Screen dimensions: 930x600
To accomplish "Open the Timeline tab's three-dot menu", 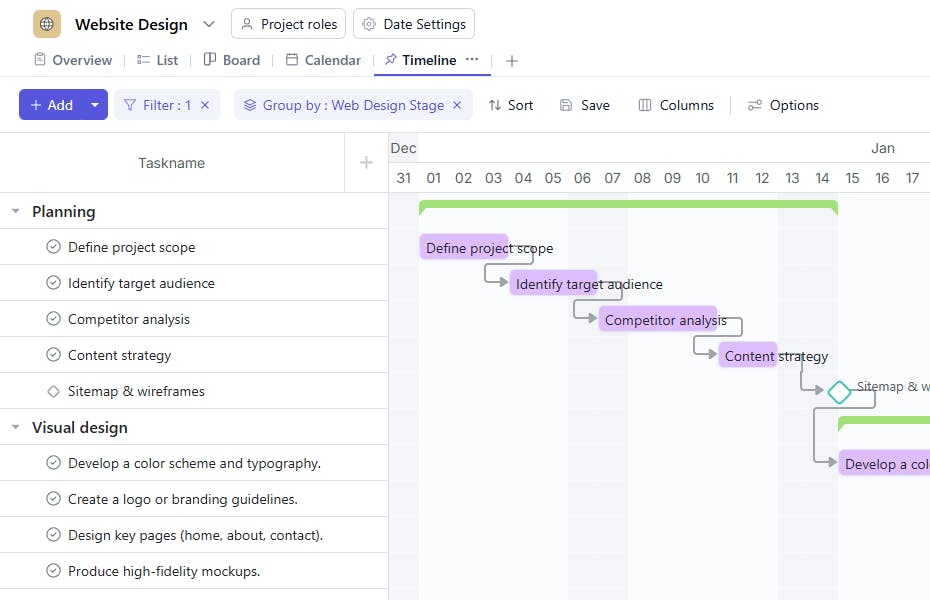I will [472, 60].
